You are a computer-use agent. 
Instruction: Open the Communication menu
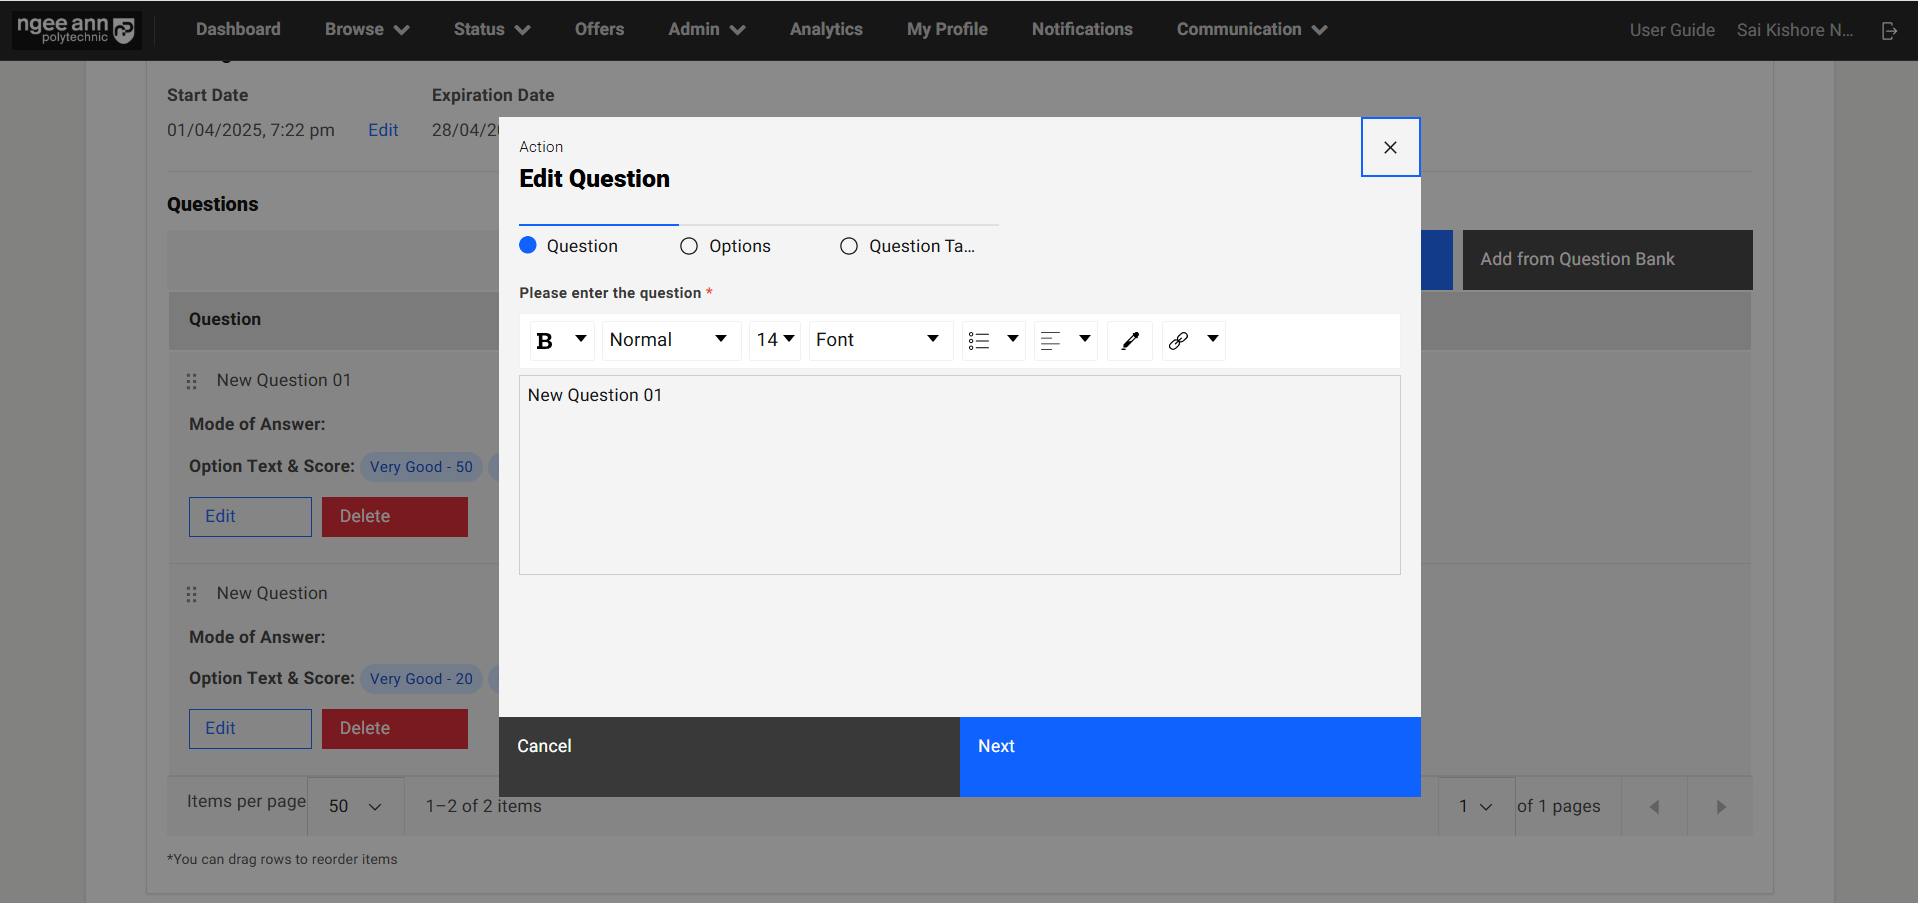click(1251, 30)
